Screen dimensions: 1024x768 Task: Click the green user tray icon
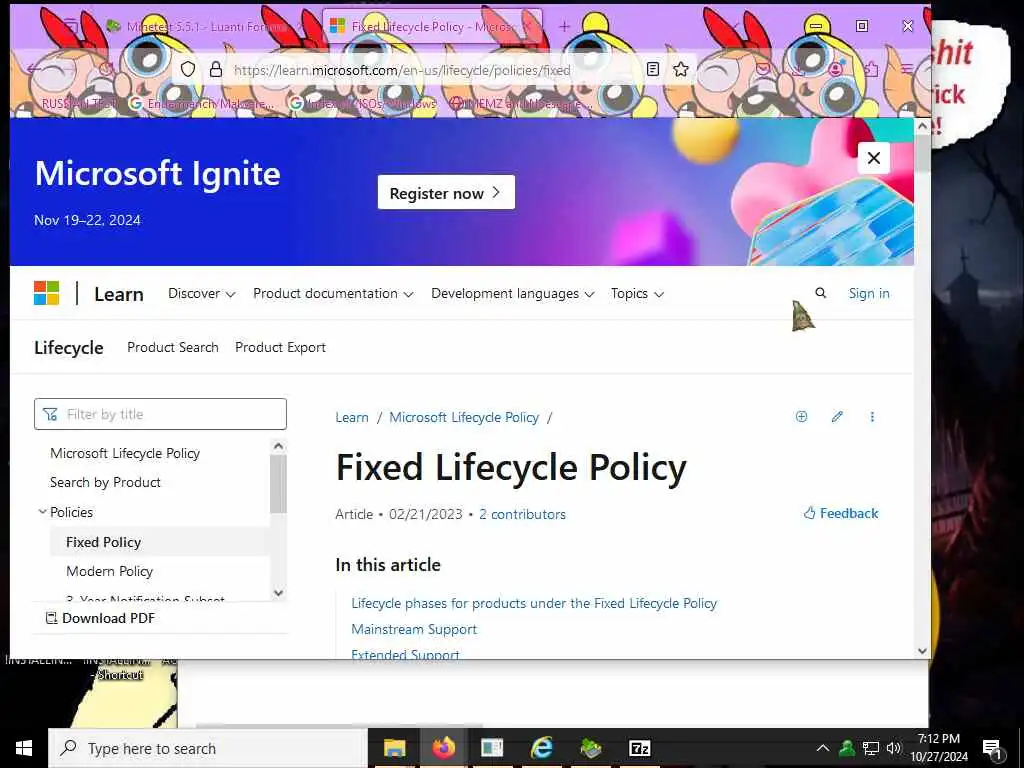point(847,748)
